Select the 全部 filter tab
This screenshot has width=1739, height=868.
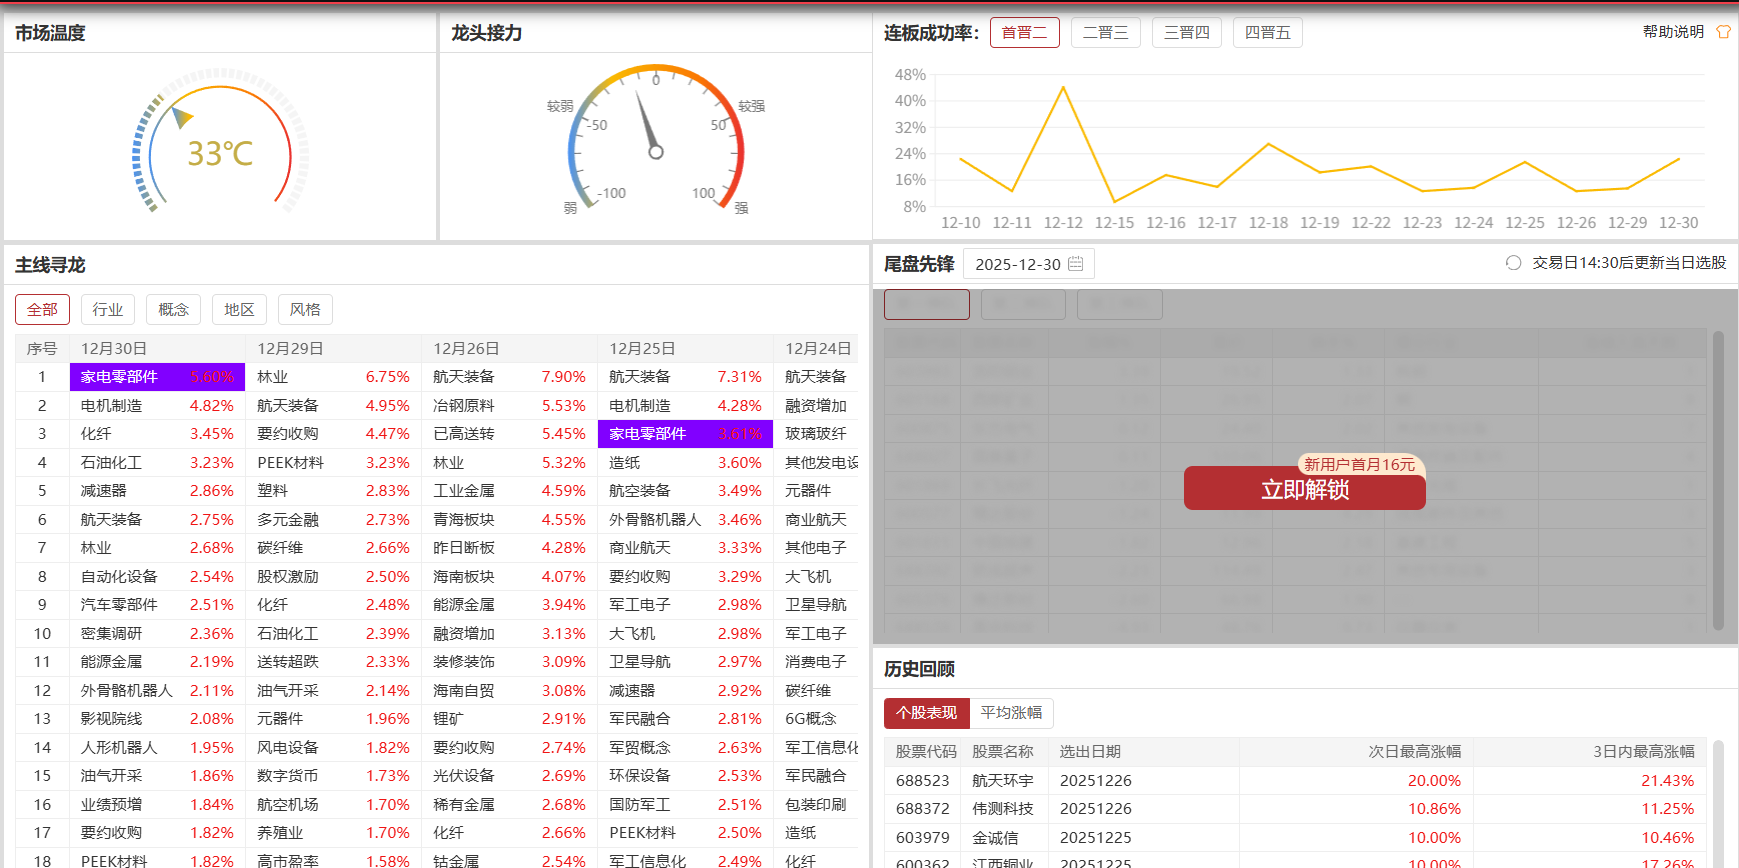[x=42, y=310]
